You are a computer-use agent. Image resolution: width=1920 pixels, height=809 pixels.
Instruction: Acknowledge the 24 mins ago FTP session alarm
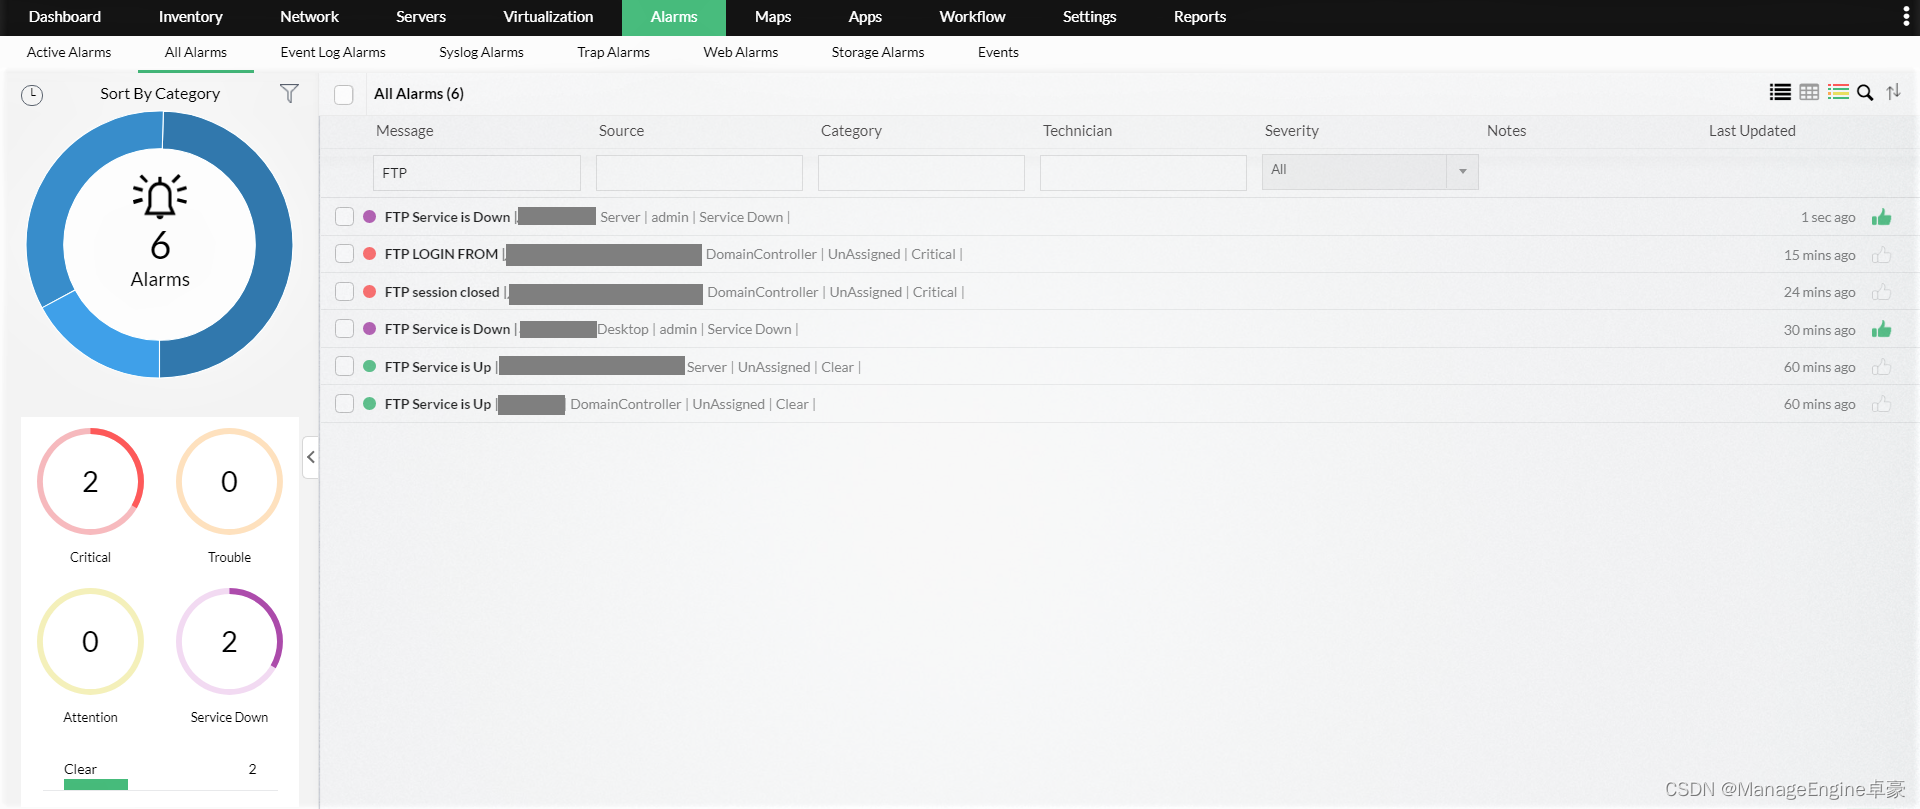[1881, 292]
